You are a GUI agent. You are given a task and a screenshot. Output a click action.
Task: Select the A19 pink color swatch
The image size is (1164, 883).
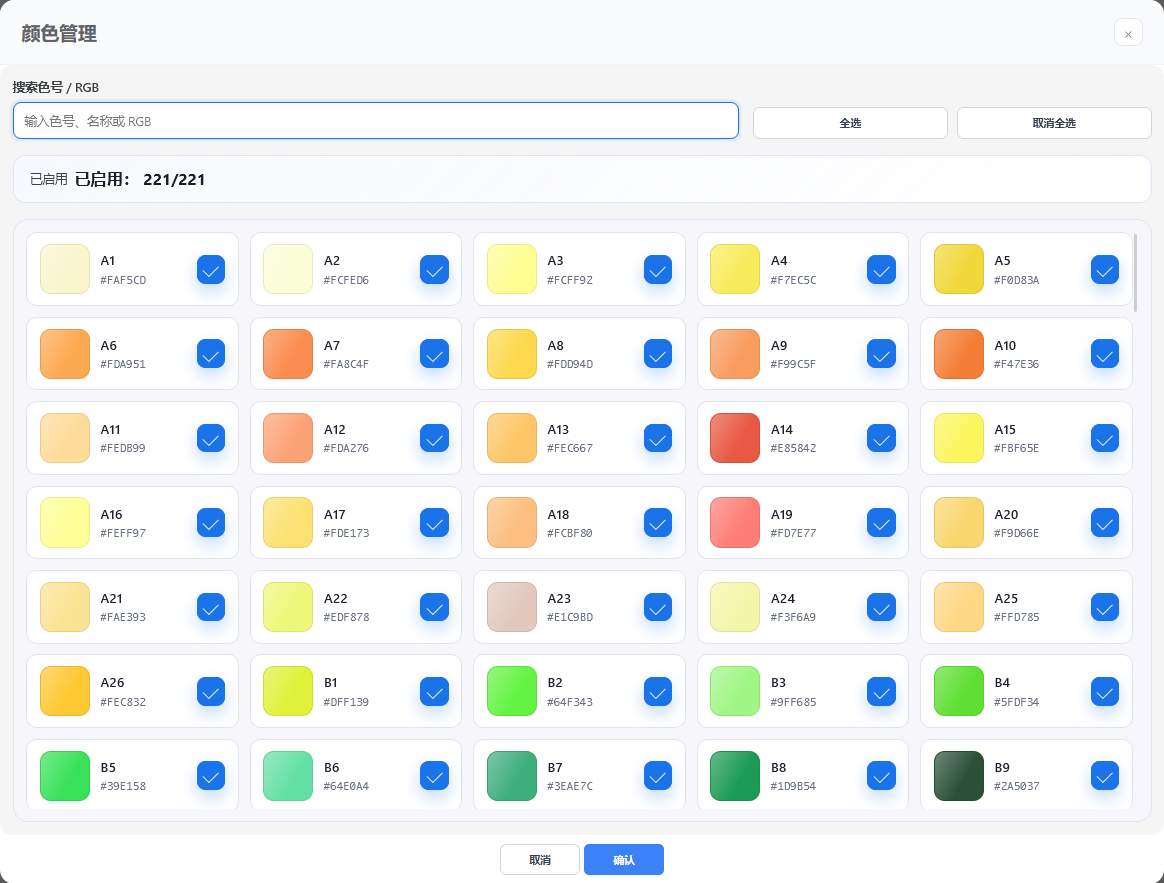tap(735, 522)
